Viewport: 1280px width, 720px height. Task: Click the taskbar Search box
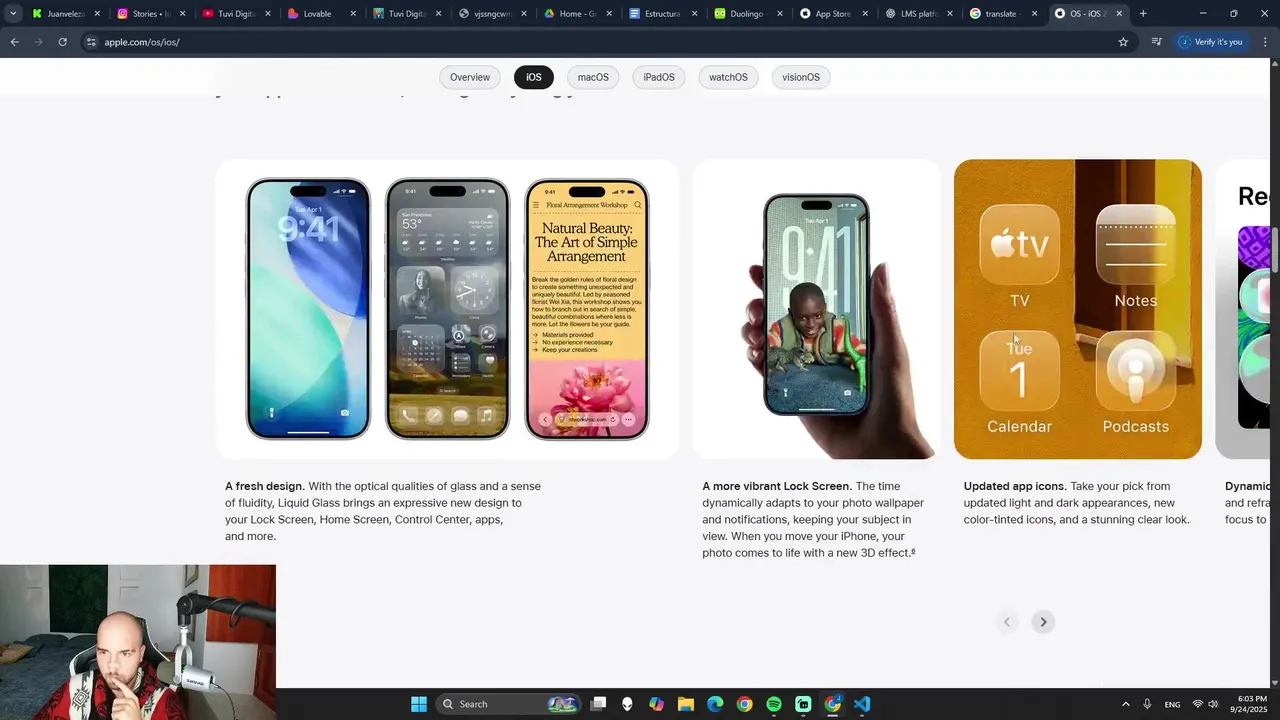coord(510,704)
